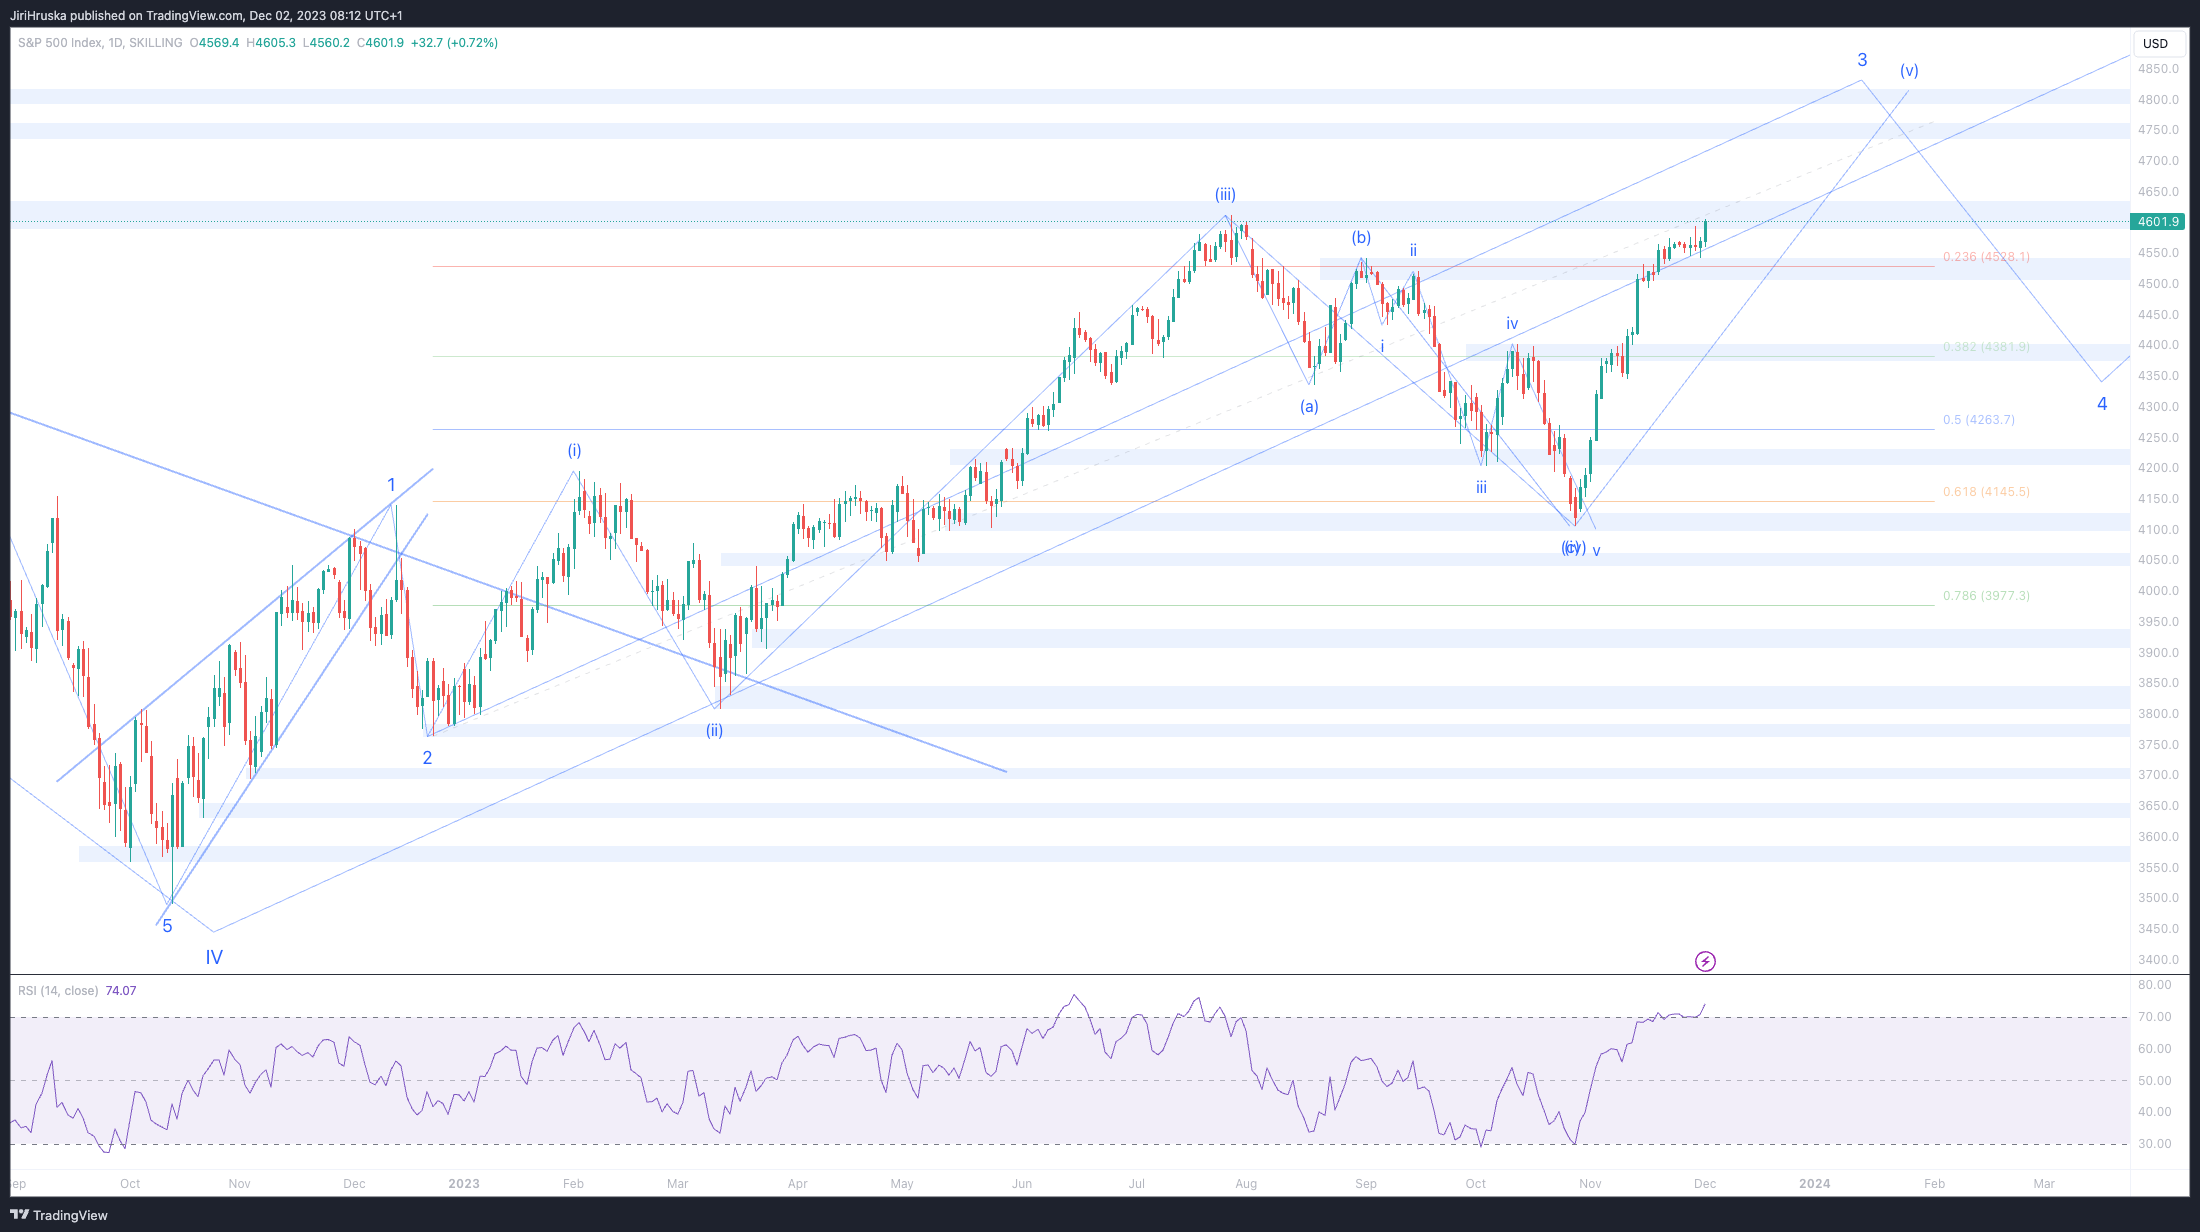This screenshot has width=2200, height=1232.
Task: Select the 0.5 (4263.7) Fibonacci label
Action: point(1978,420)
